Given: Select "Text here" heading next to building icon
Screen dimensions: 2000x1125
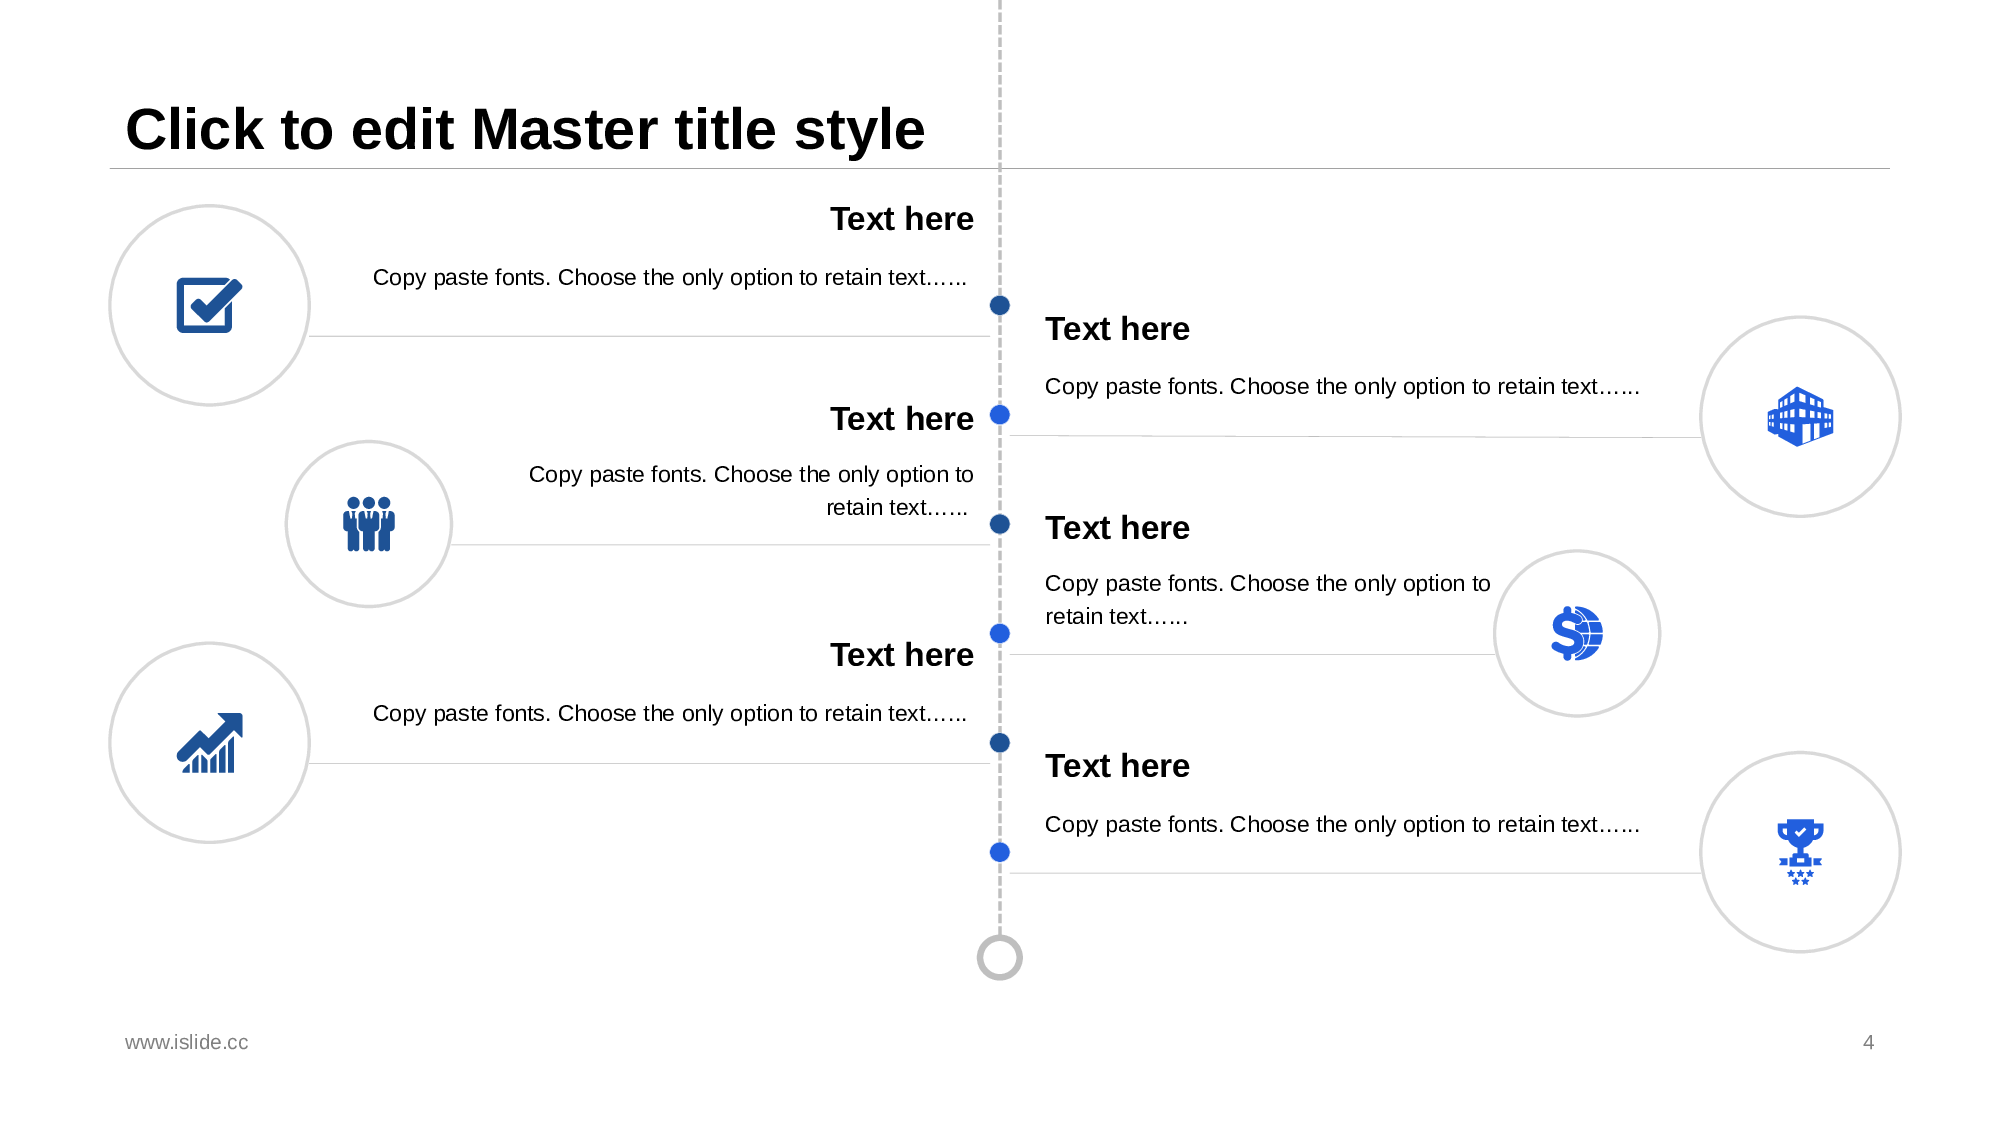Looking at the screenshot, I should (1117, 329).
